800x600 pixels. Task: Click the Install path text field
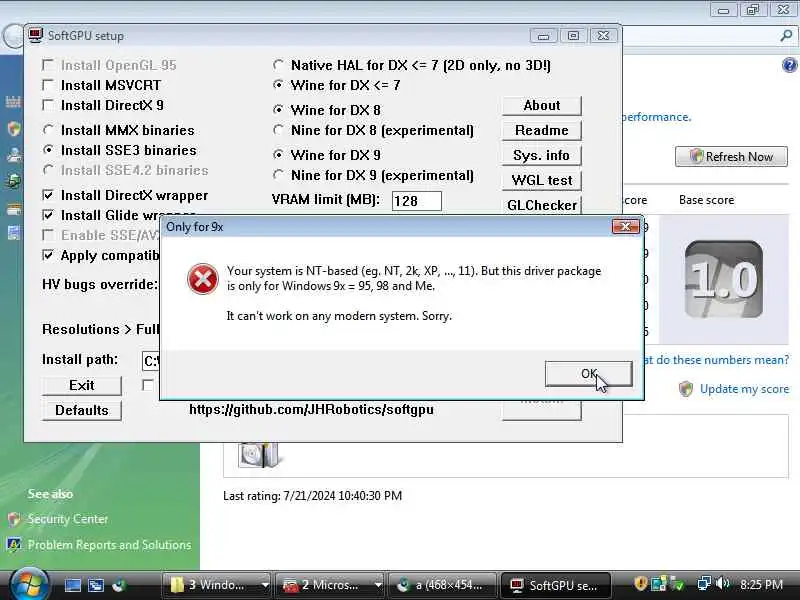[151, 361]
